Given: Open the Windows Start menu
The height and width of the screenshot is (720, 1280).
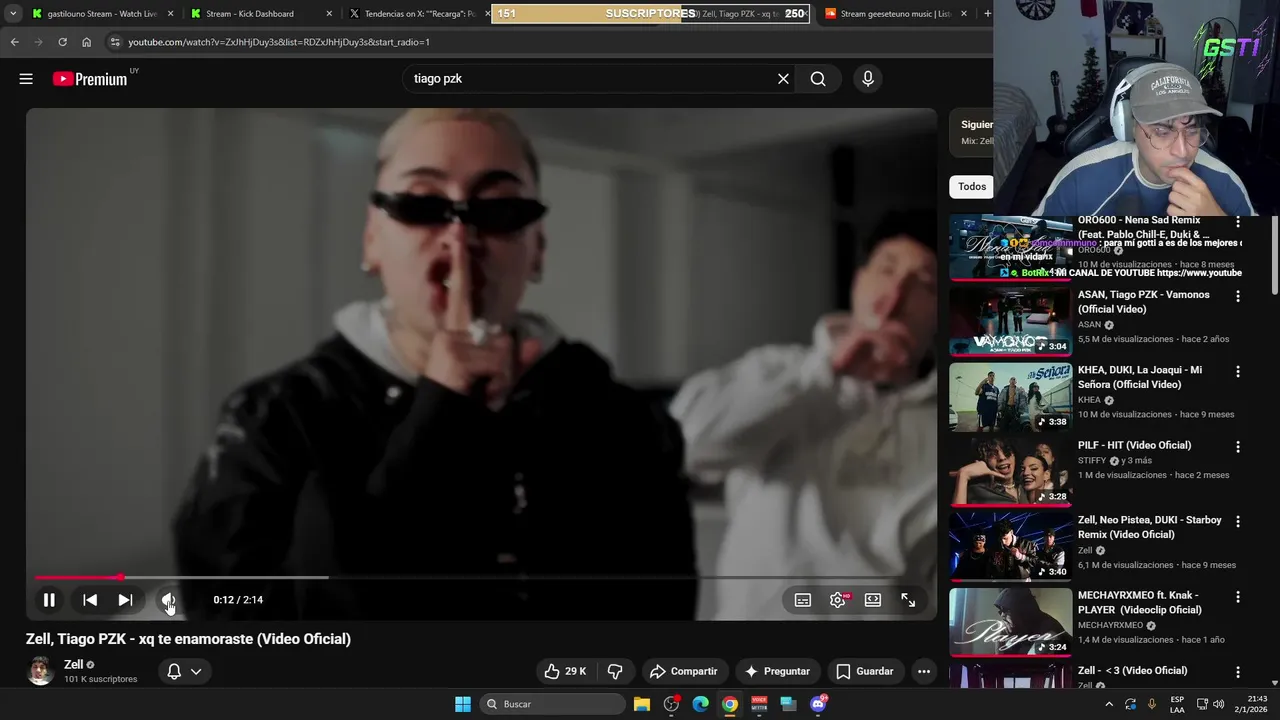Looking at the screenshot, I should [463, 704].
